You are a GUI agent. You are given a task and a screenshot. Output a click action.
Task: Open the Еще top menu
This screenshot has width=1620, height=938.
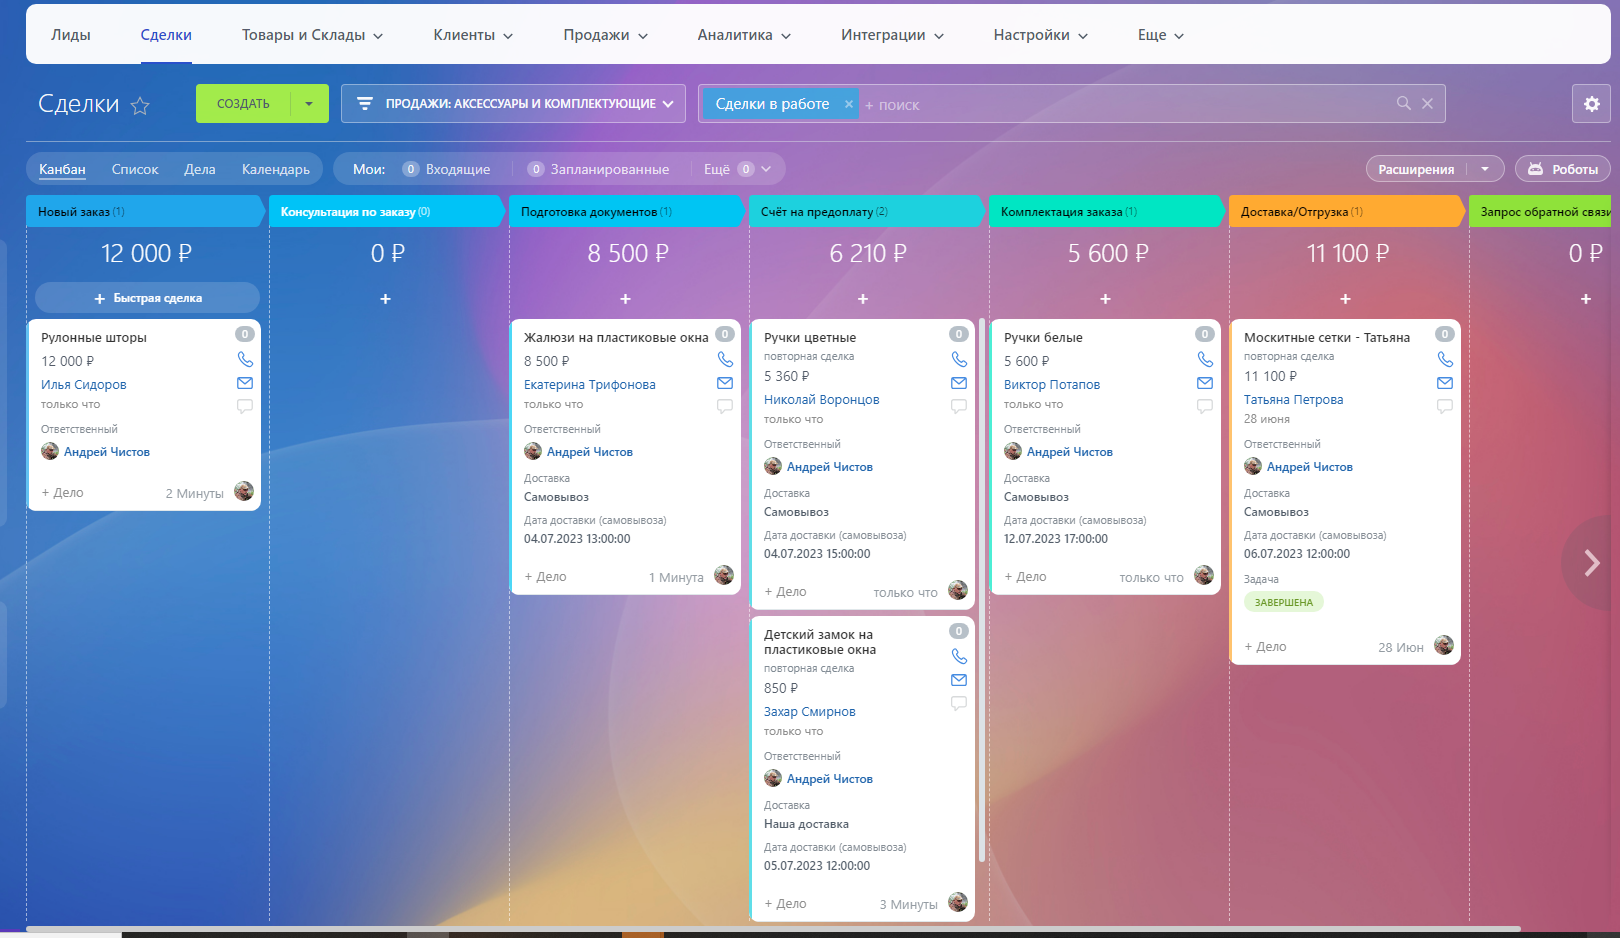coord(1161,35)
